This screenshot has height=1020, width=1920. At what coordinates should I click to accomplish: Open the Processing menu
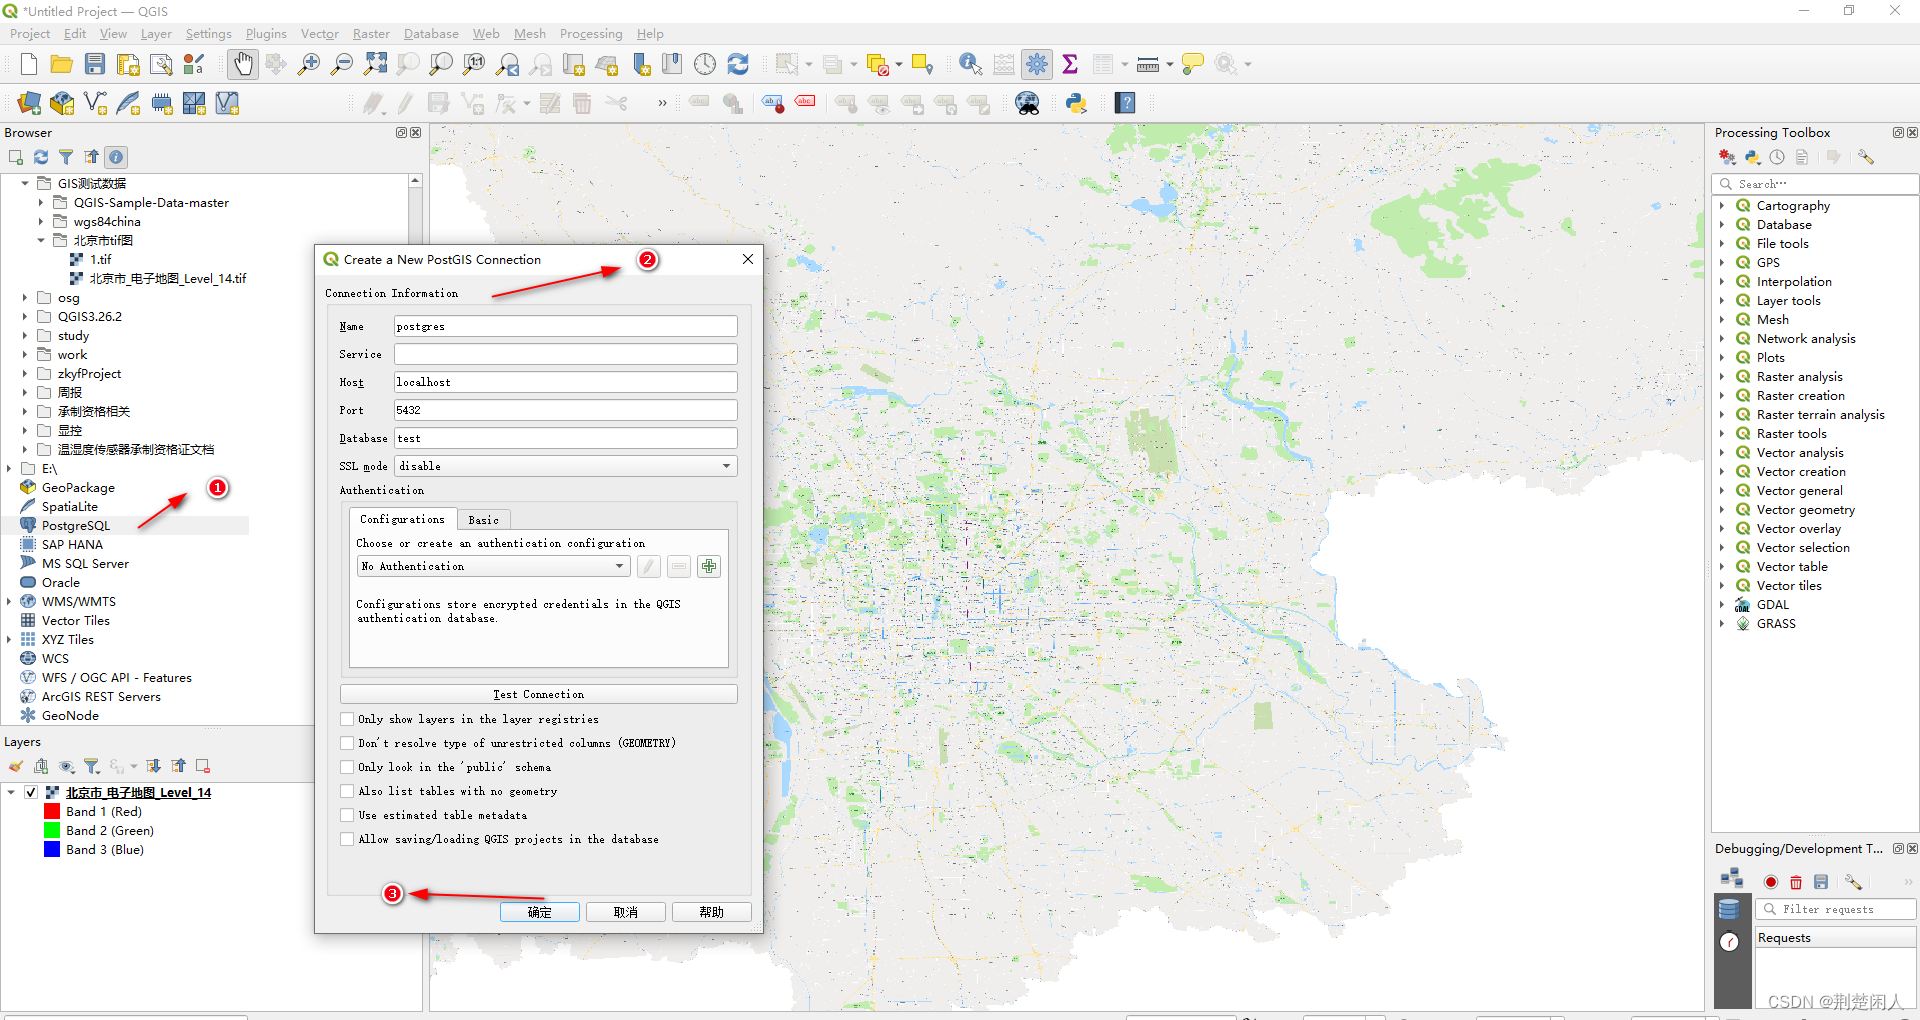[x=591, y=34]
